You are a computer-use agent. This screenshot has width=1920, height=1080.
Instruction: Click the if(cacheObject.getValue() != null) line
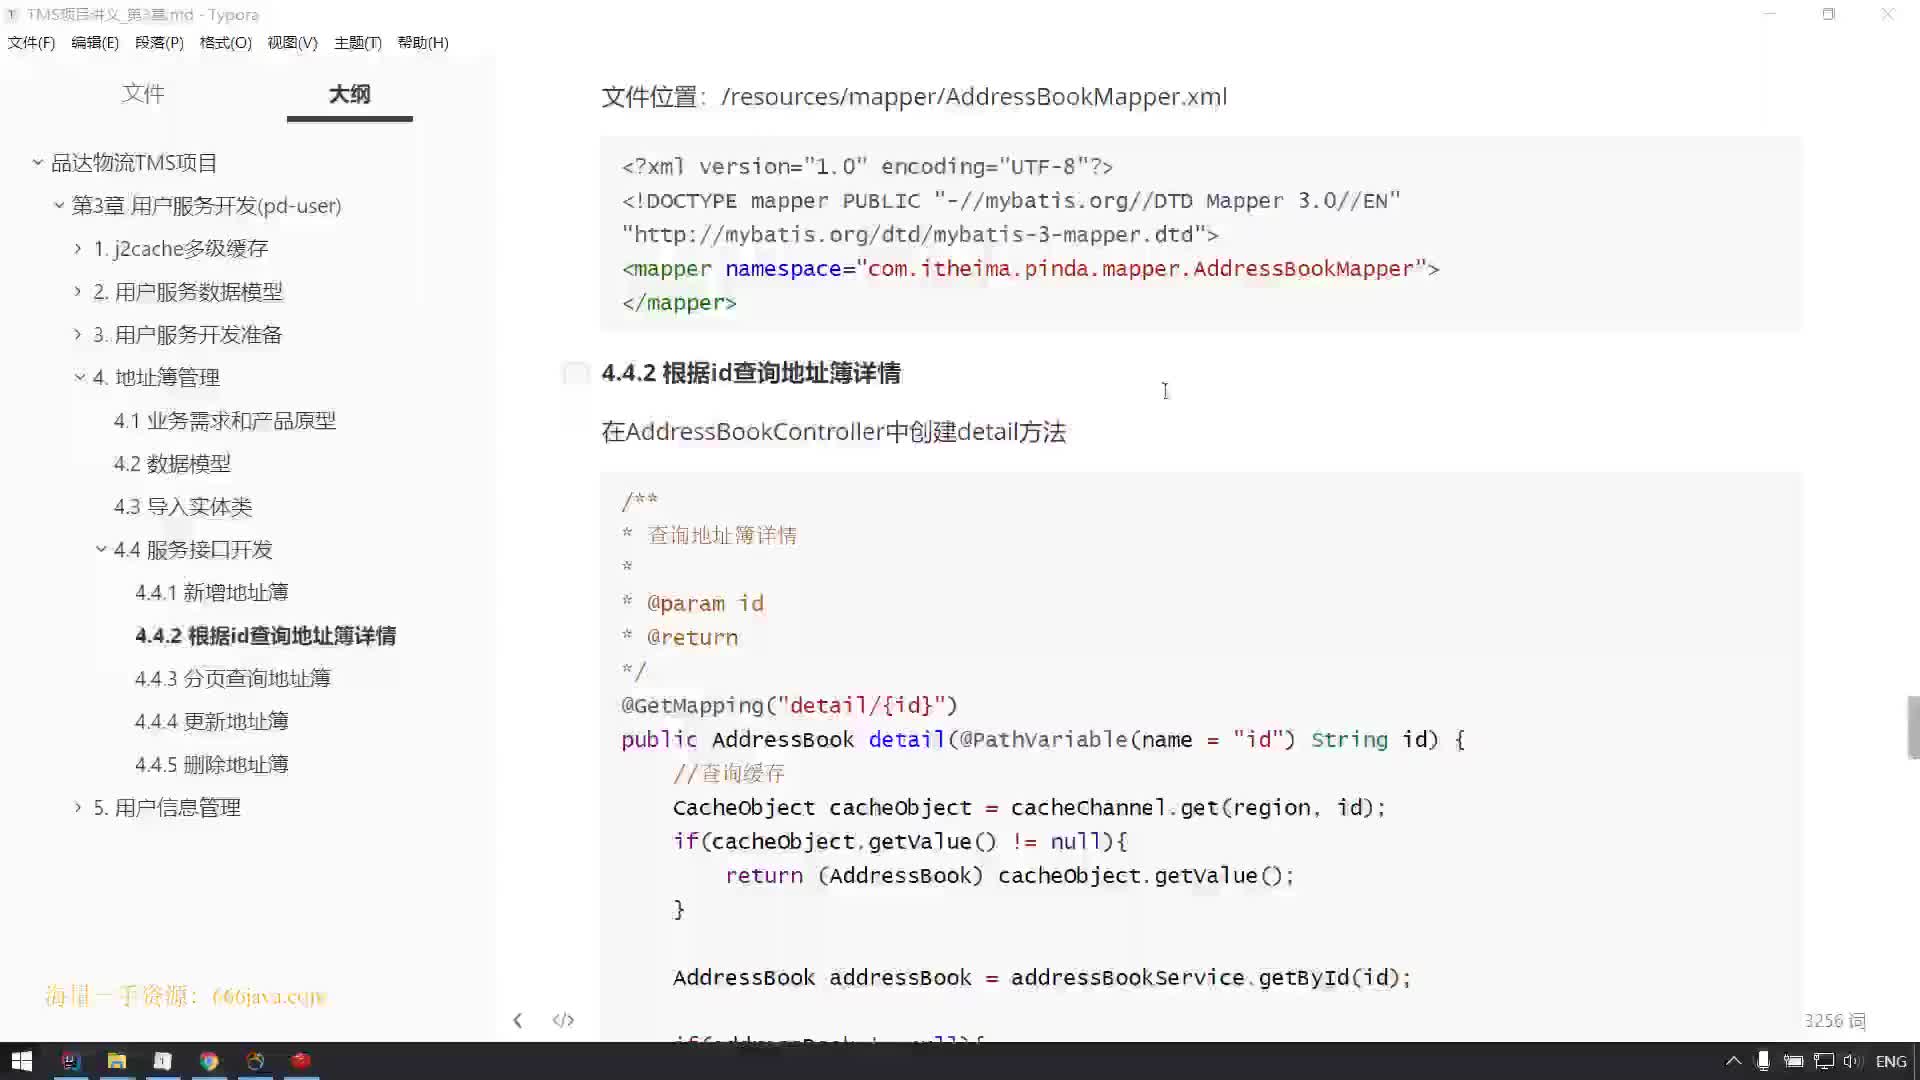(x=900, y=841)
